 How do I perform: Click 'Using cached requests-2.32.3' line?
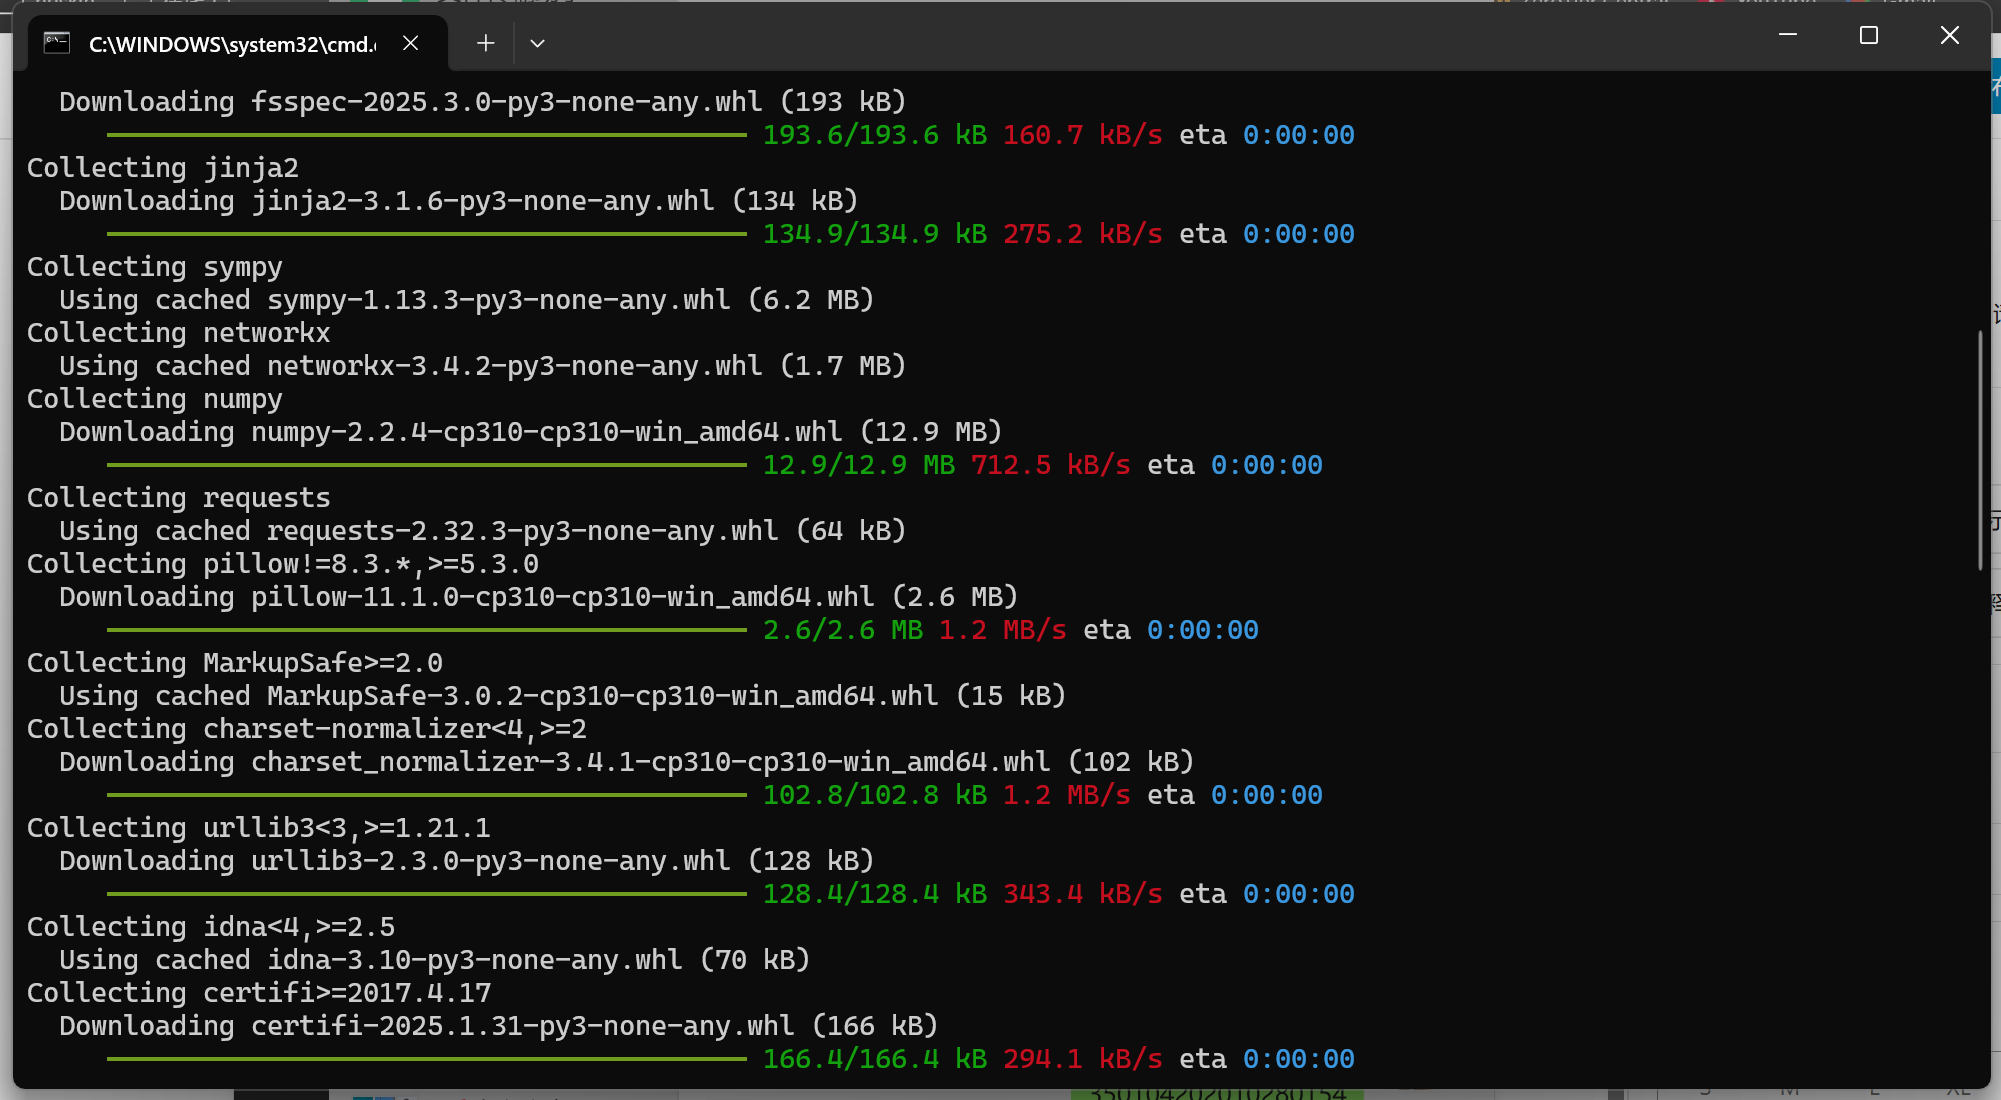click(483, 531)
